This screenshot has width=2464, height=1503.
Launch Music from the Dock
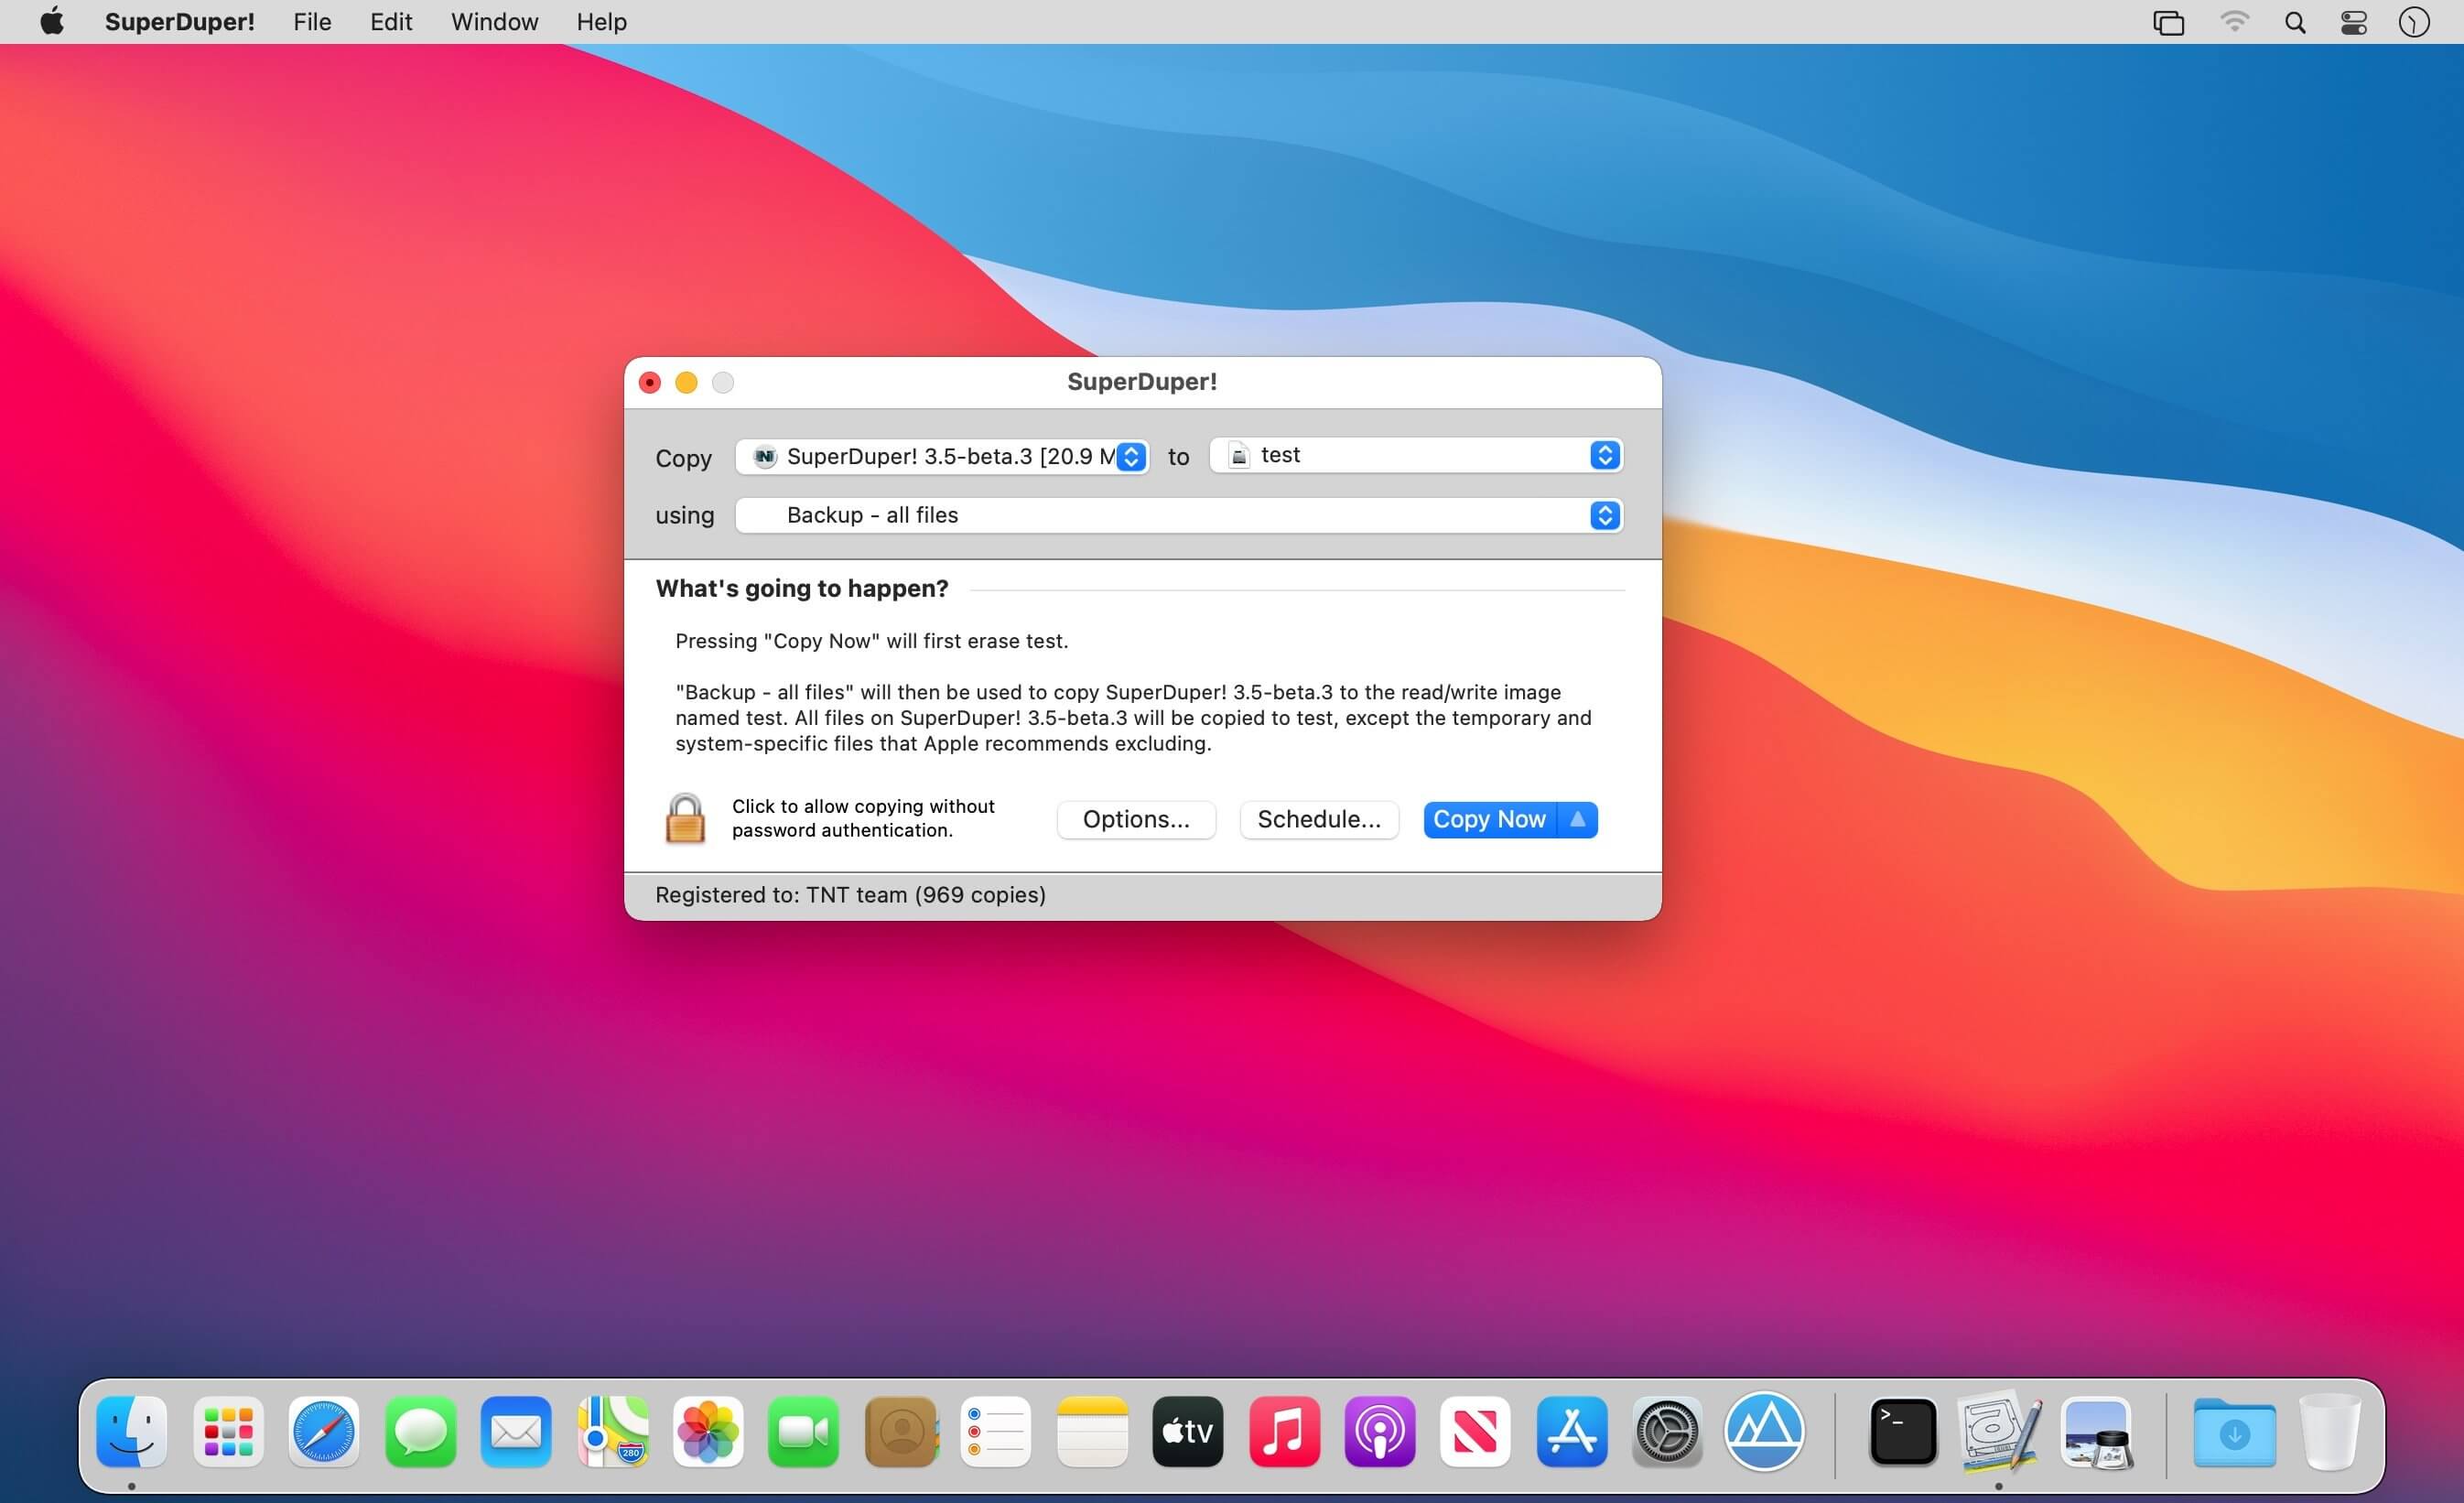(x=1284, y=1432)
